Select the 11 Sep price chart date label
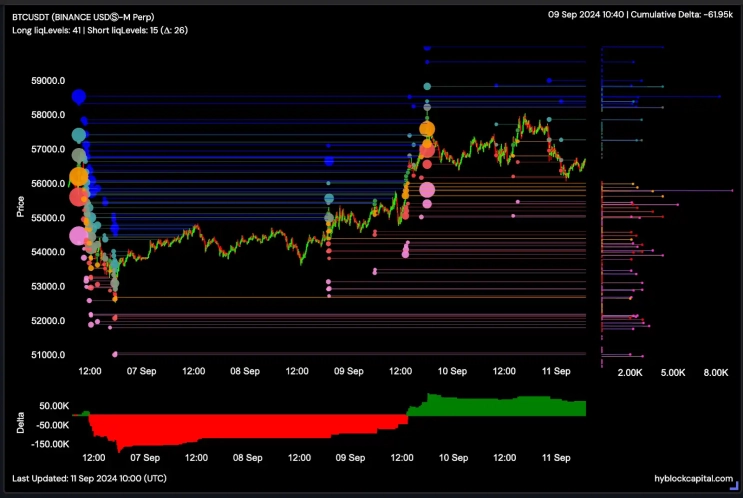This screenshot has height=498, width=743. [555, 372]
